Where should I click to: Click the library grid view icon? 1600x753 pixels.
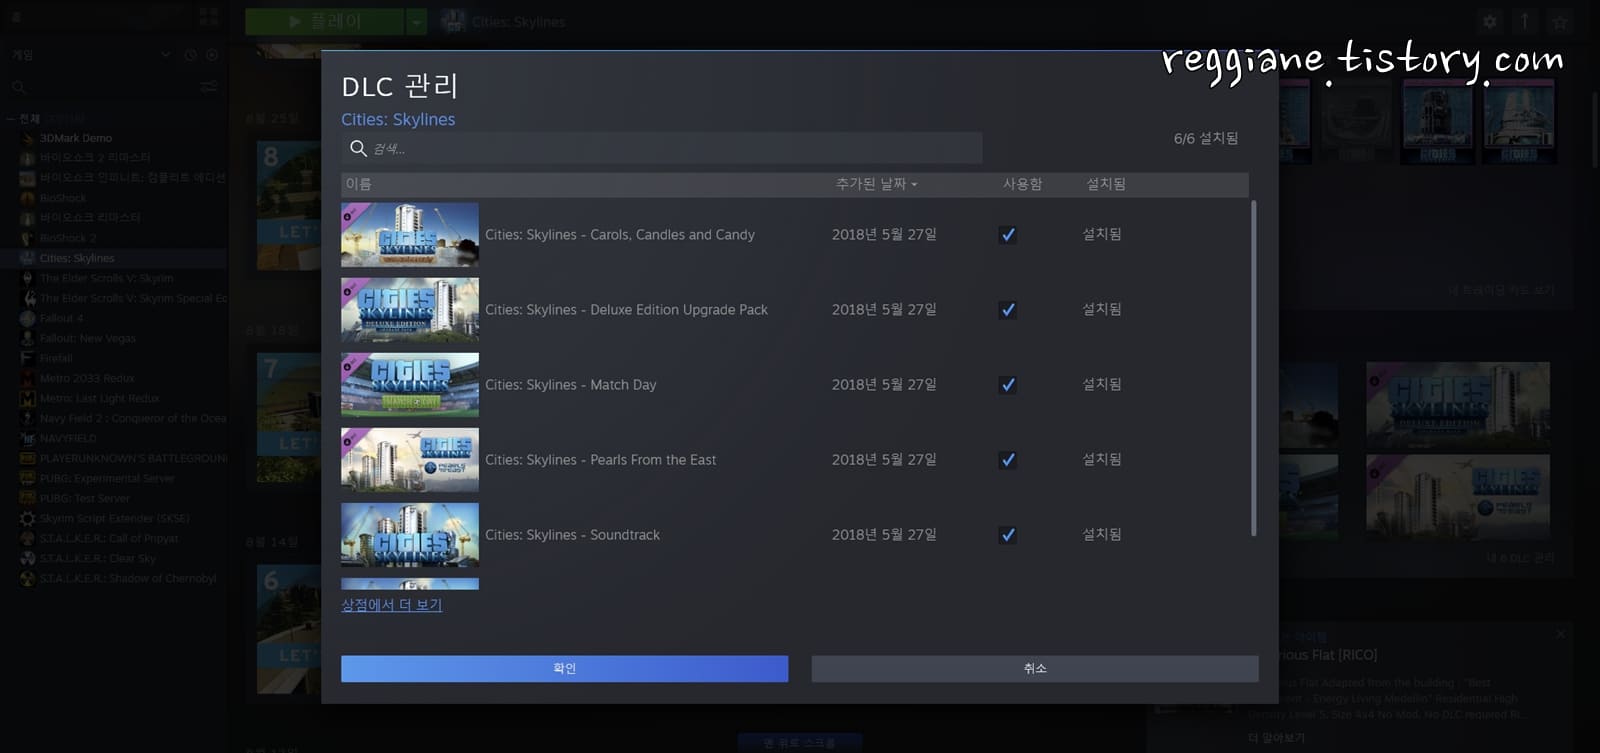209,15
